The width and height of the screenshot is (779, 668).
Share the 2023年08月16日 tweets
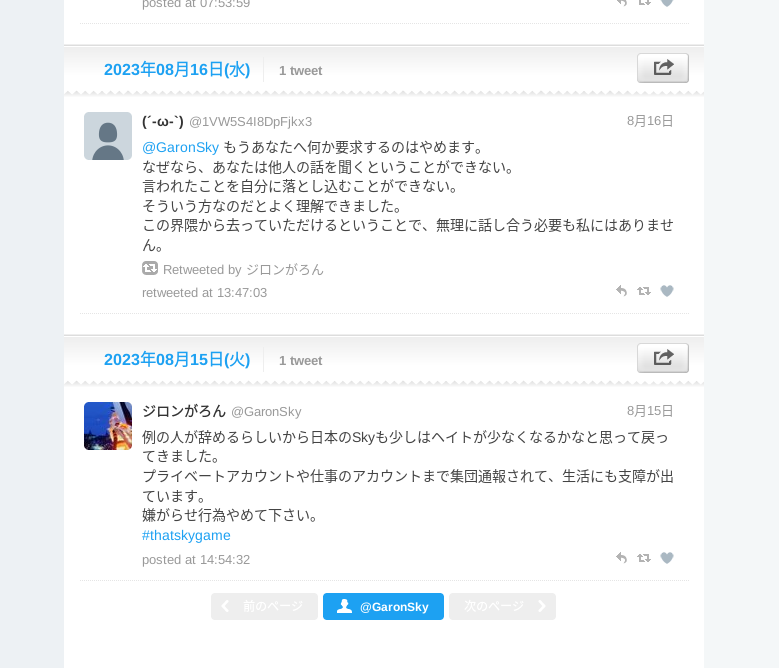(662, 68)
